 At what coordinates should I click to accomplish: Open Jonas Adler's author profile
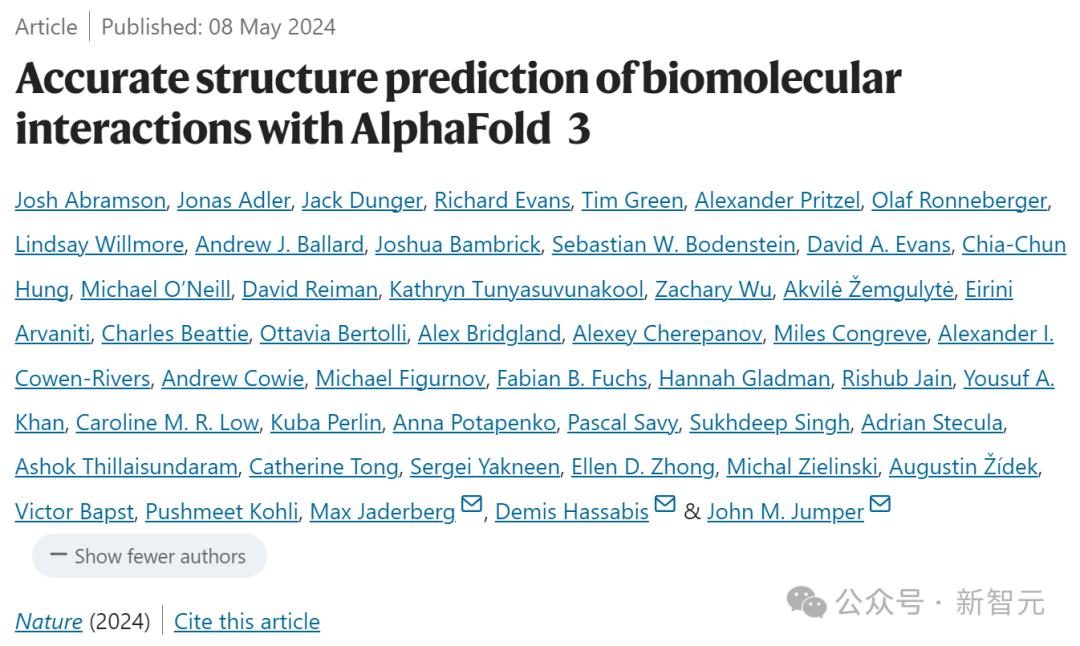pos(232,200)
